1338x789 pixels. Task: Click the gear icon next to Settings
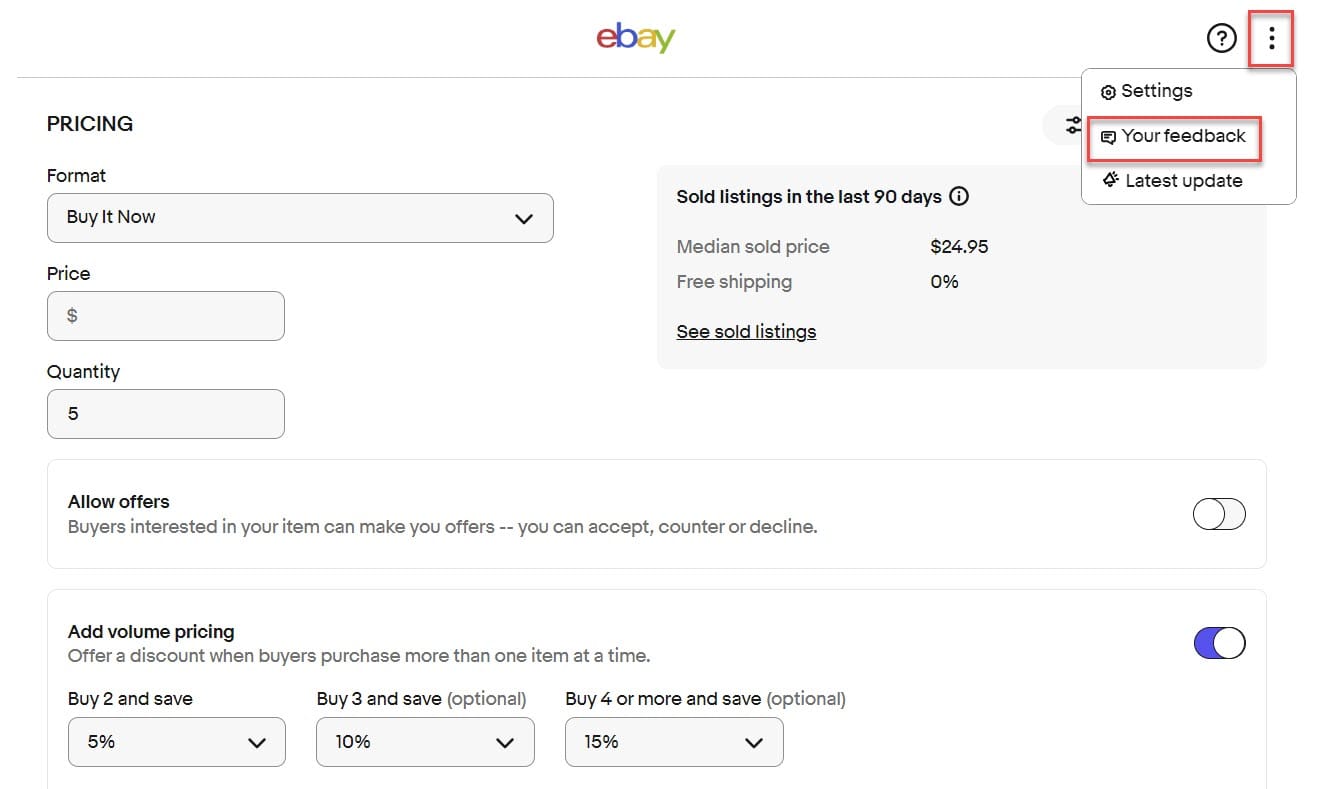coord(1108,92)
